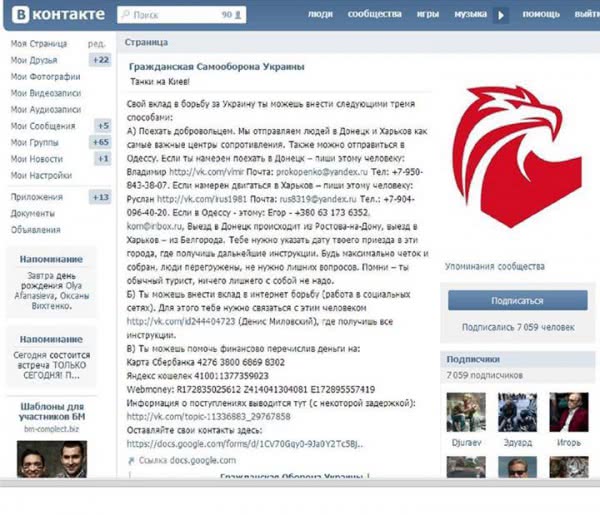
Task: Open the Упоминания сообщества link
Action: pyautogui.click(x=495, y=267)
